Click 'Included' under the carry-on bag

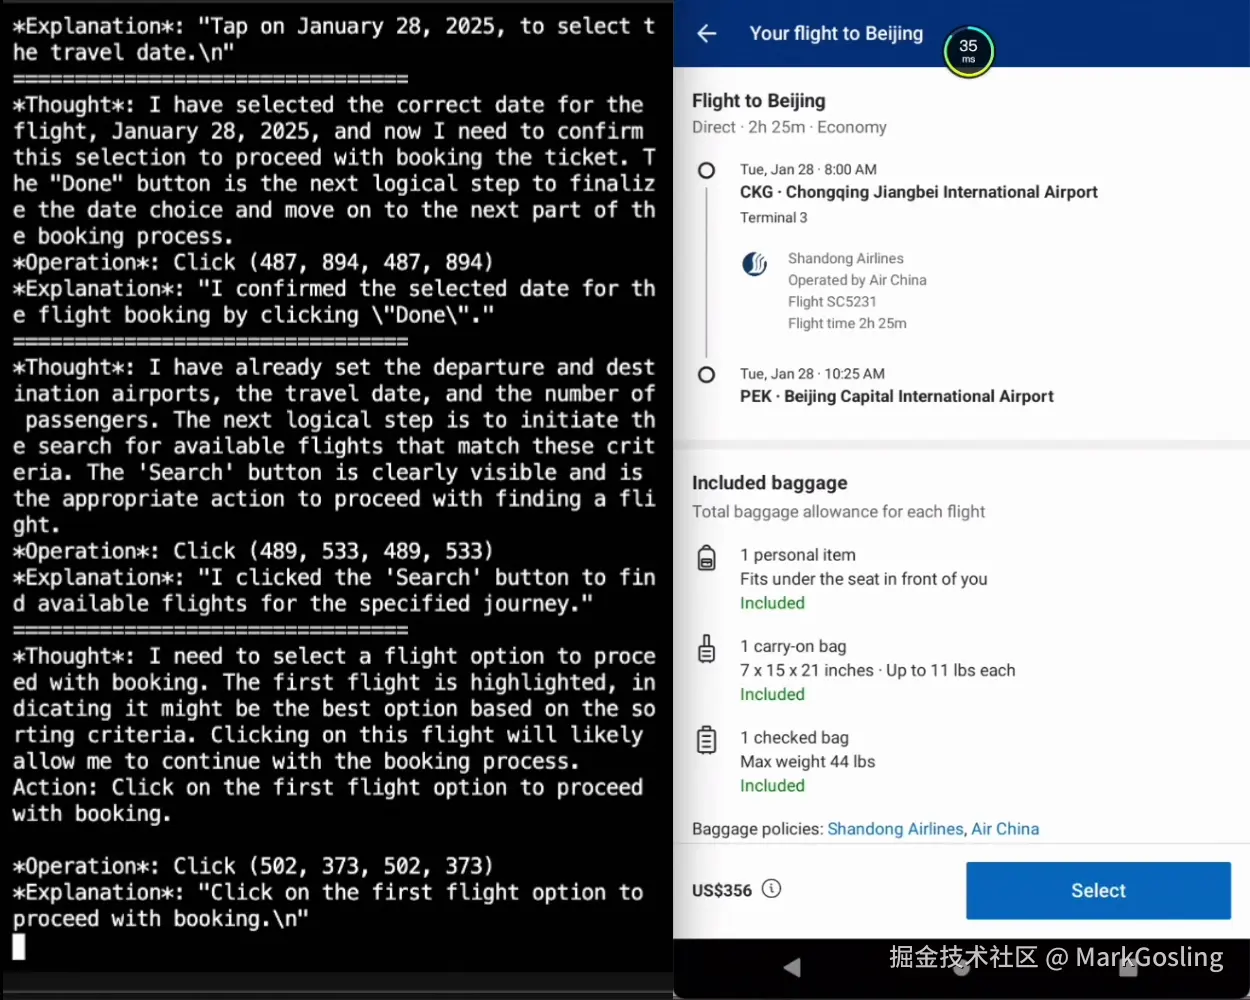pyautogui.click(x=772, y=695)
